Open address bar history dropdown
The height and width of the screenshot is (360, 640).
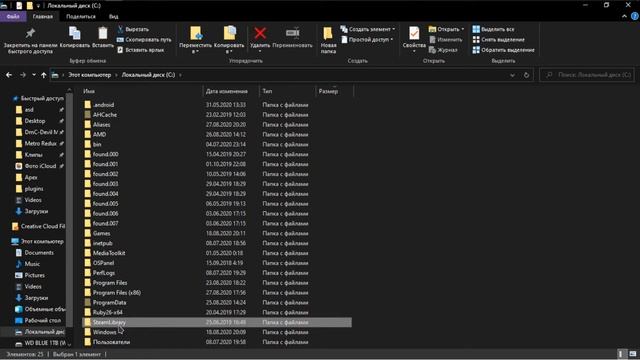512,75
